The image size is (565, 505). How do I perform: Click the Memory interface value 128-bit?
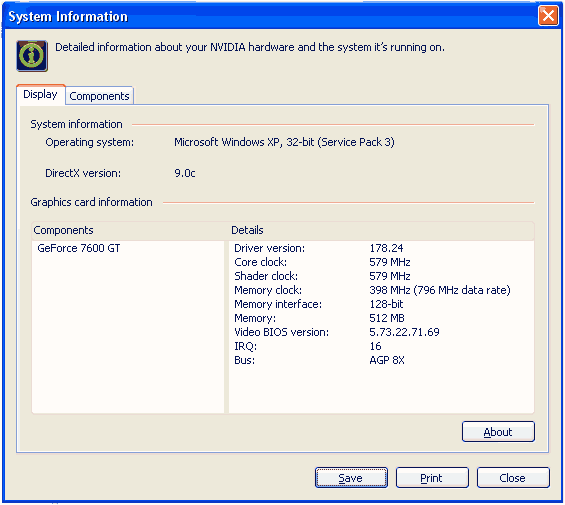tap(386, 304)
